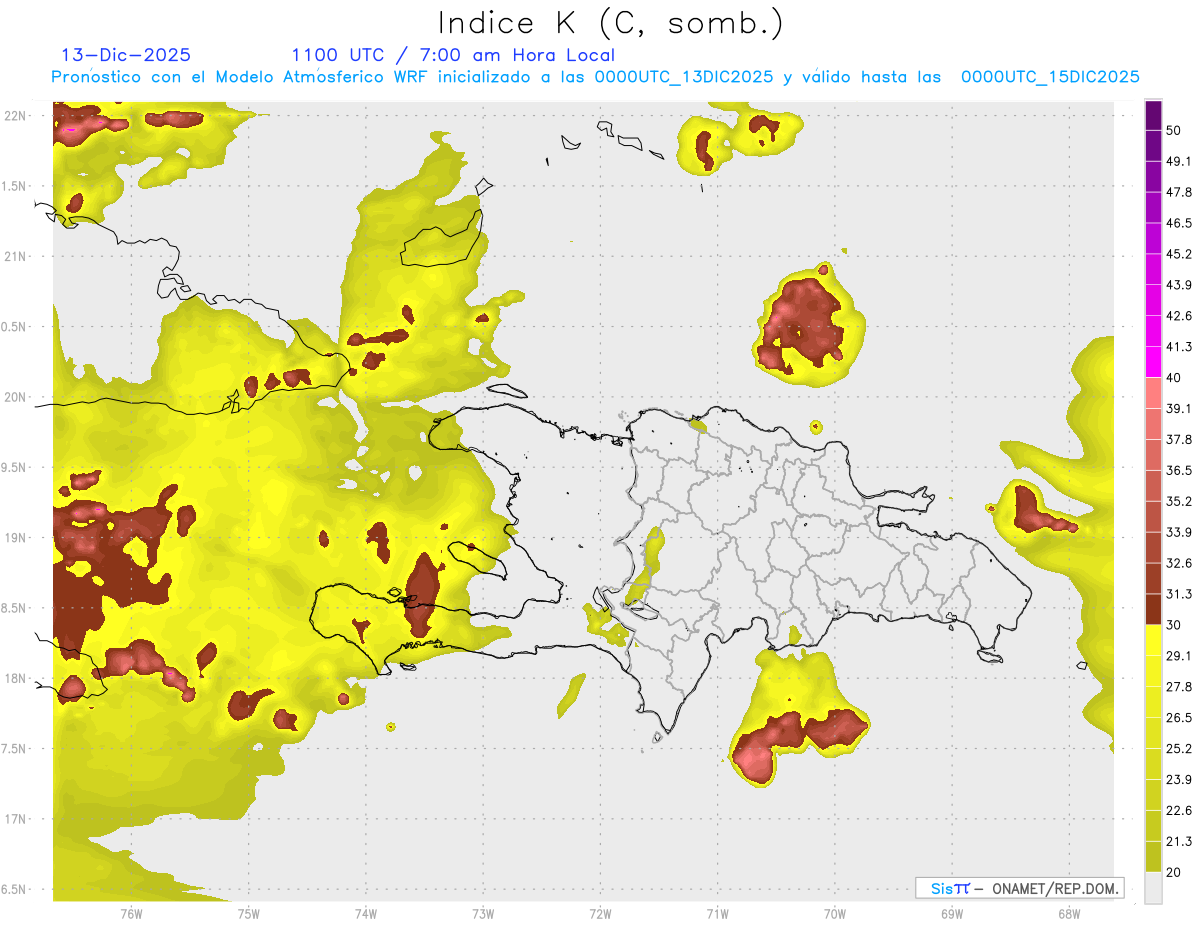Click the colorbar value "37.8"
The image size is (1200, 927).
[x=1179, y=439]
